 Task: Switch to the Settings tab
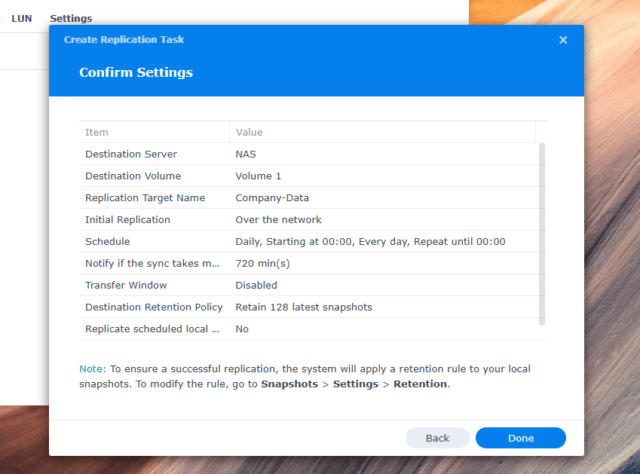71,18
